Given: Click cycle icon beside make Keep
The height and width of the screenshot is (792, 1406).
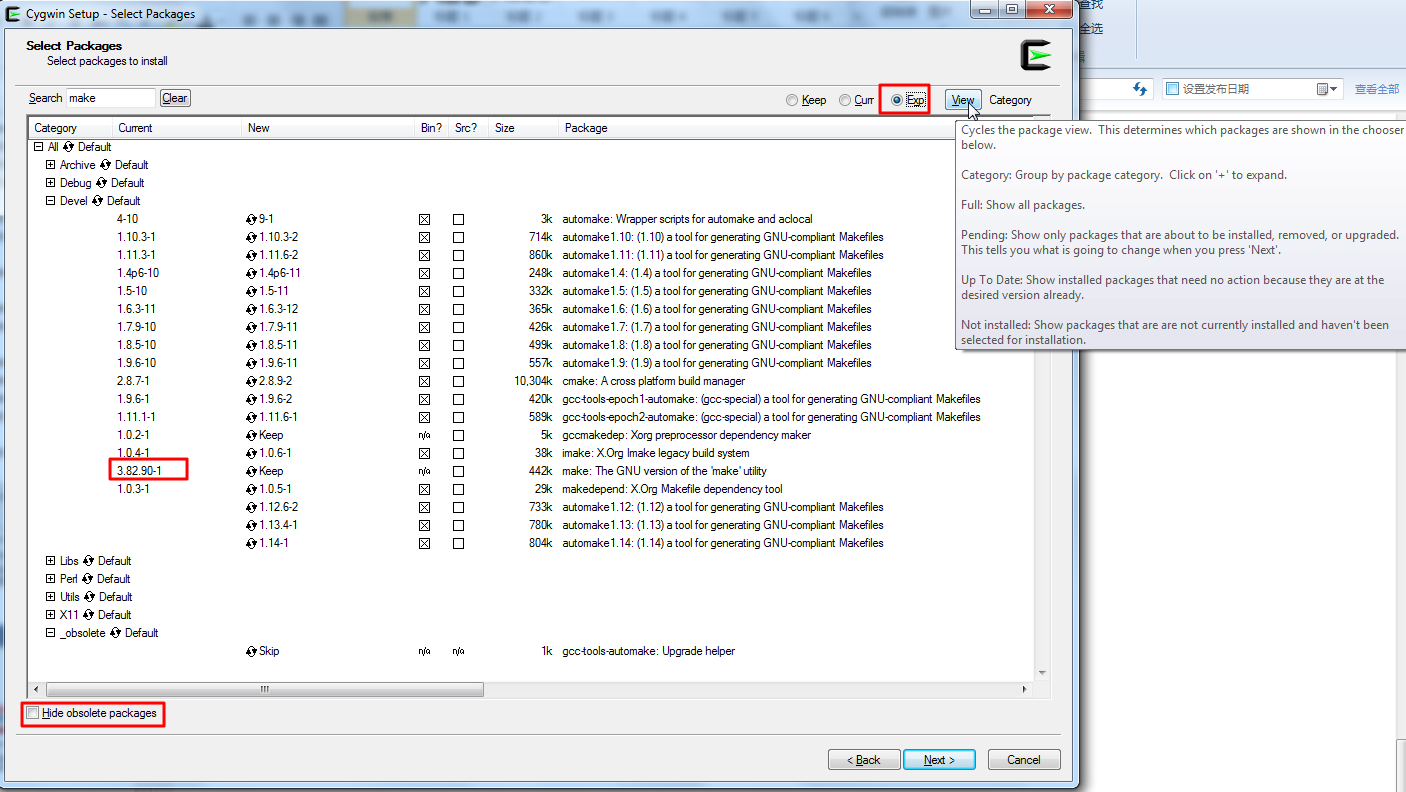Looking at the screenshot, I should [x=252, y=471].
